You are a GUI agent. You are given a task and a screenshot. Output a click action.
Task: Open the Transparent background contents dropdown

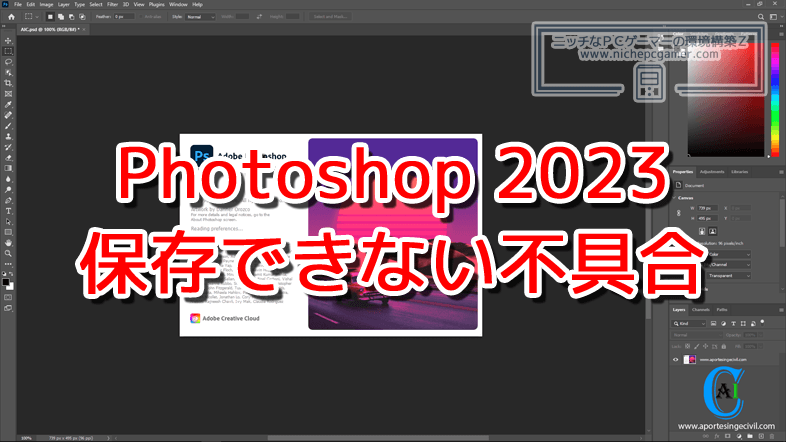click(x=729, y=276)
